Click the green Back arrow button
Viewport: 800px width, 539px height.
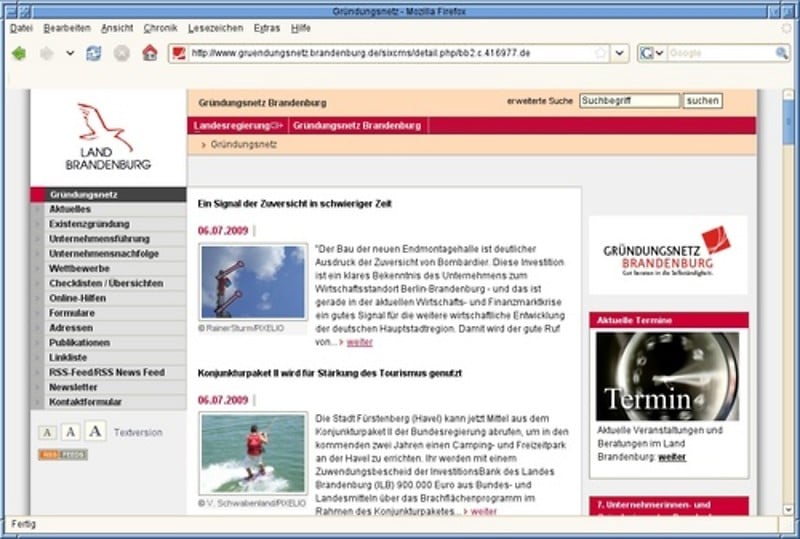(x=19, y=53)
